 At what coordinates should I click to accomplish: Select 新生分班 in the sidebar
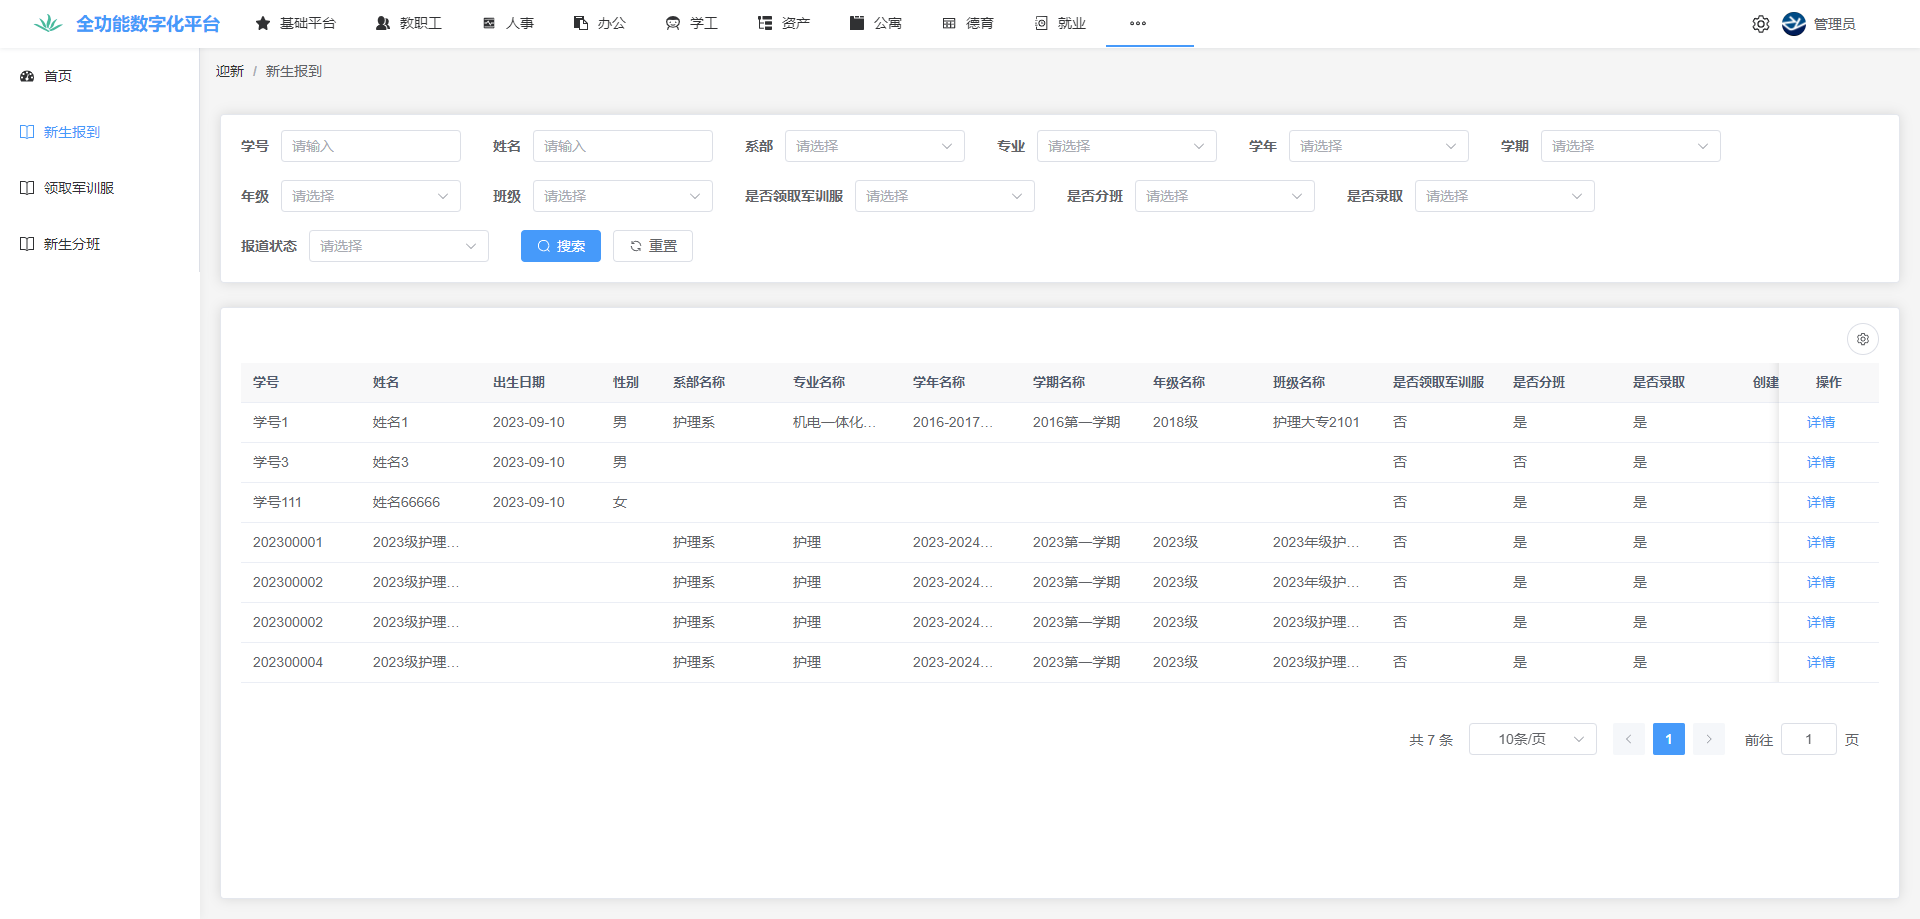pos(71,244)
